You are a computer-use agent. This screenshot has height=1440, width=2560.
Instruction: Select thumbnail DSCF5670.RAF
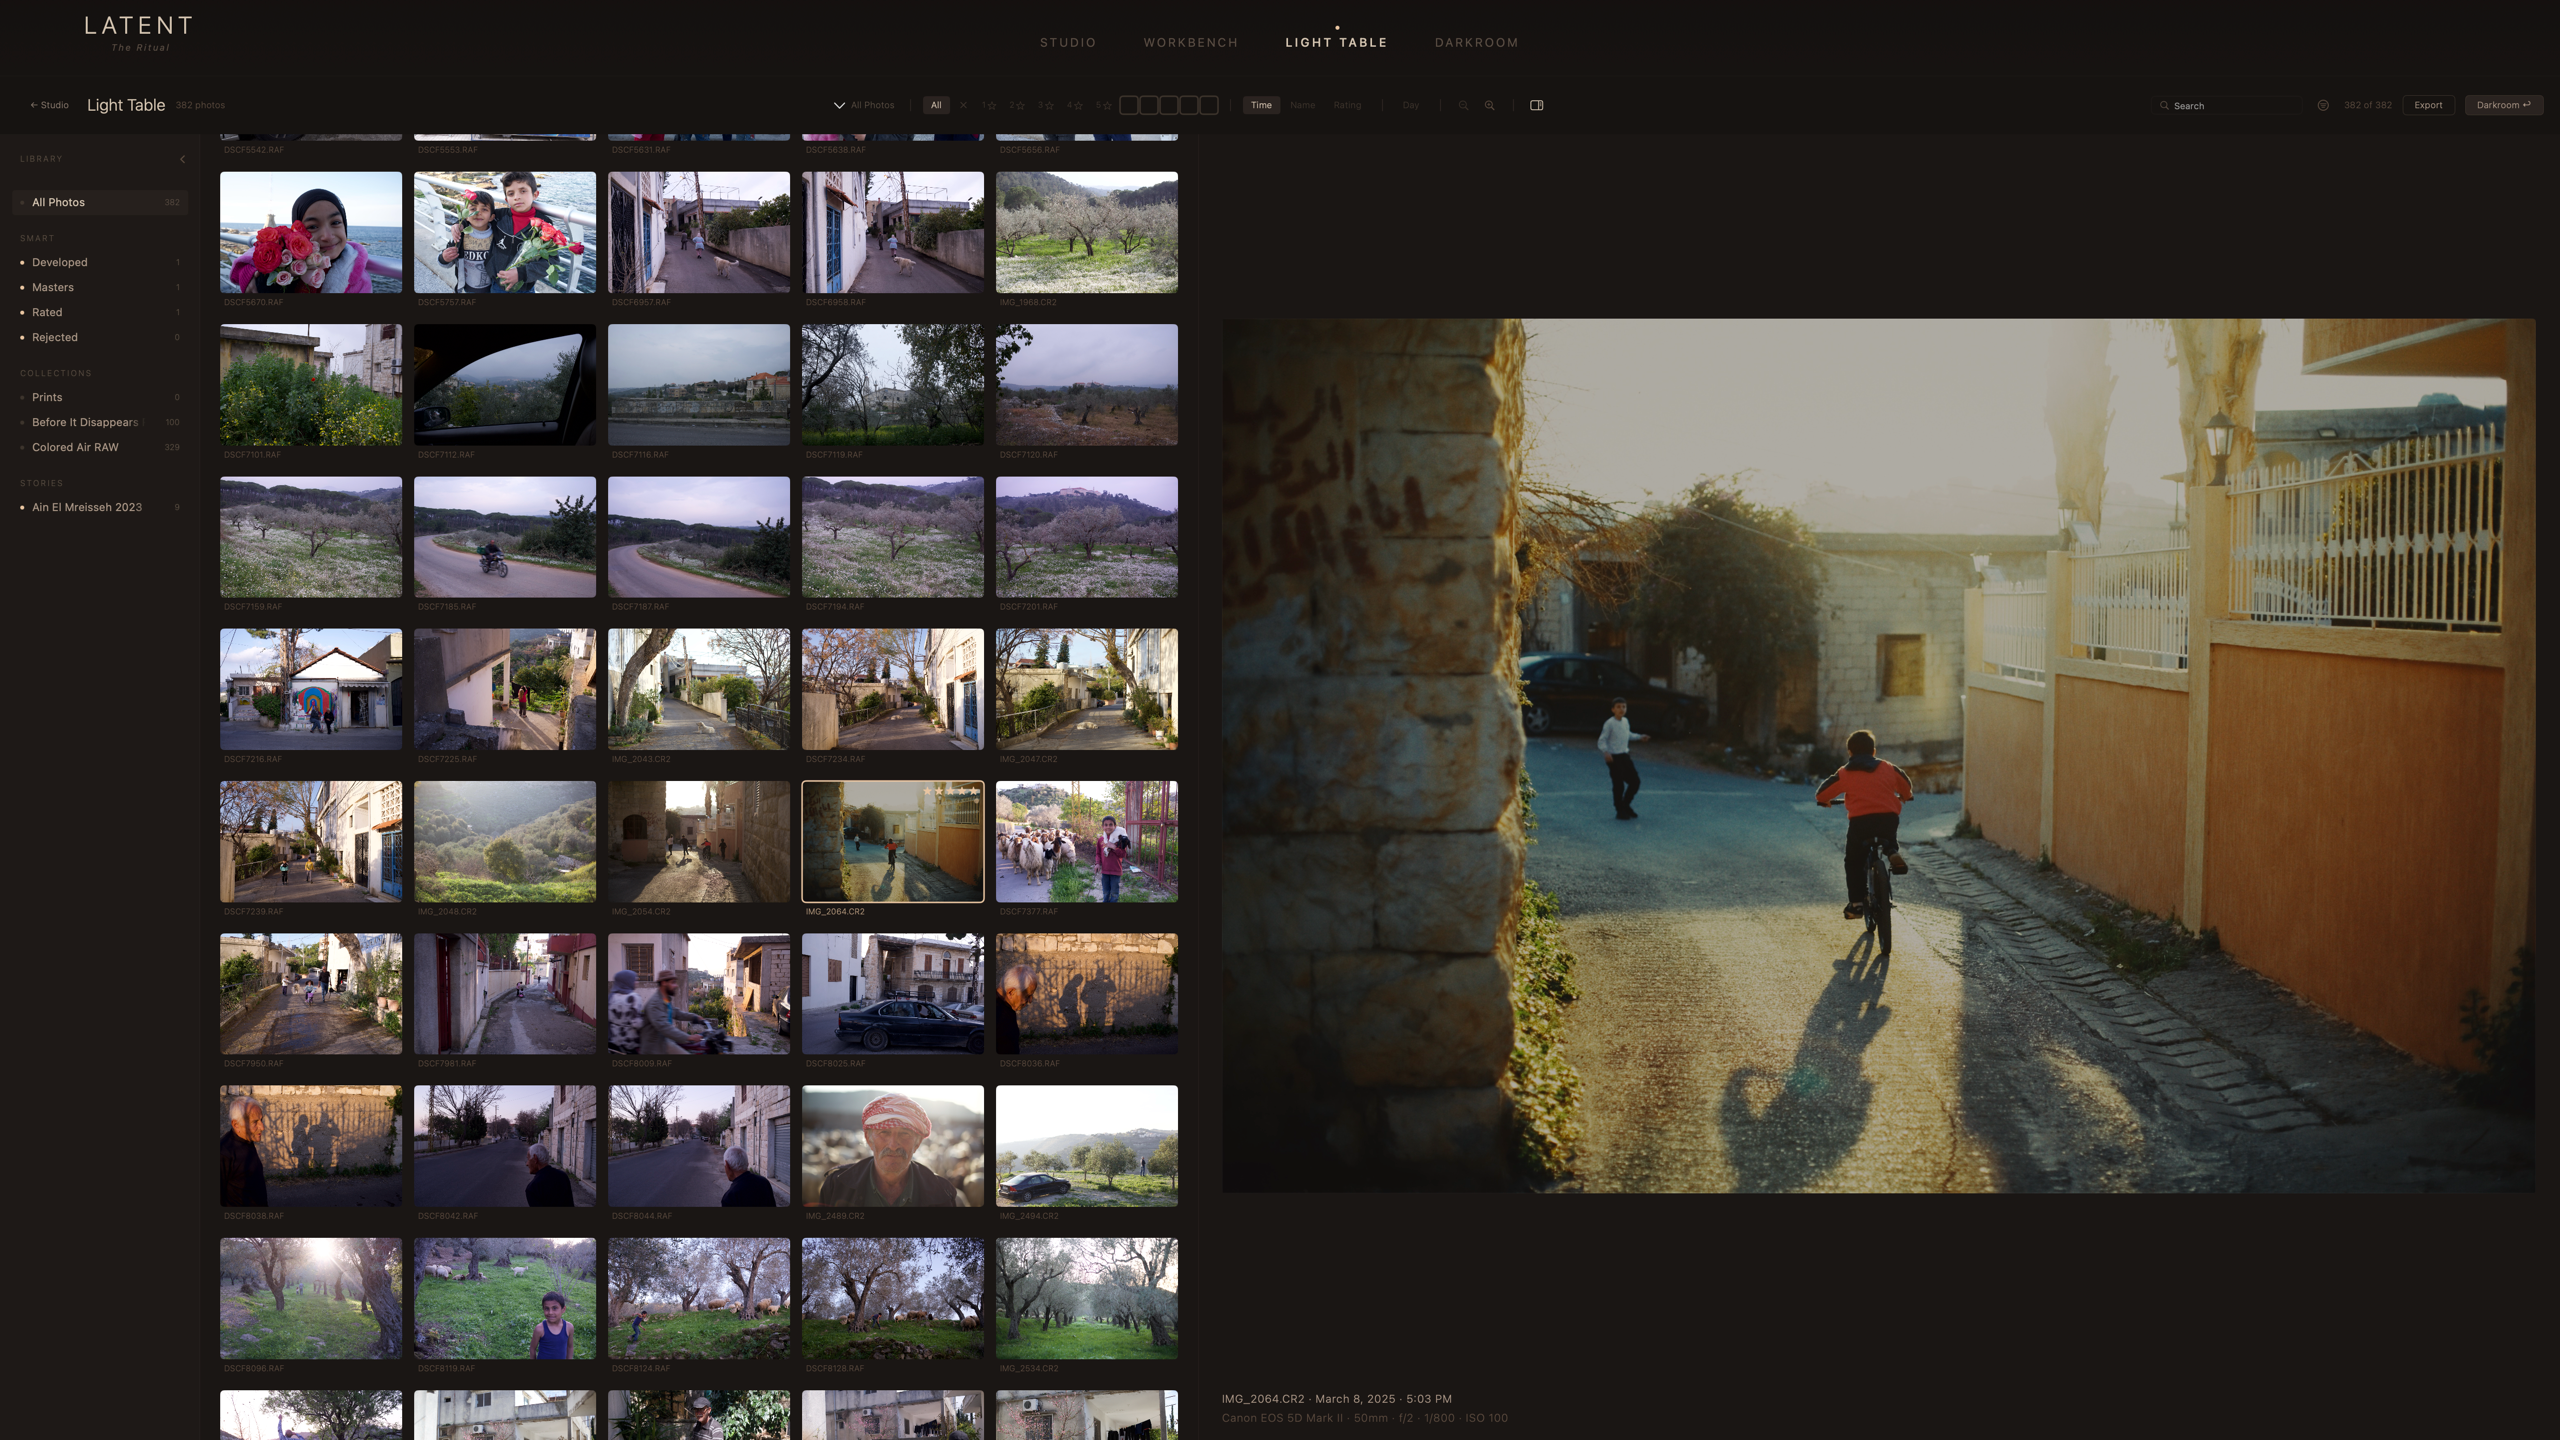[311, 232]
